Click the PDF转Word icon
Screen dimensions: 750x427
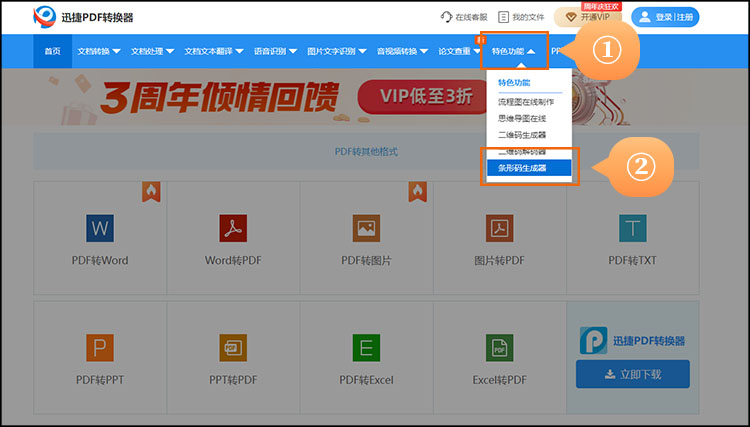tap(100, 228)
